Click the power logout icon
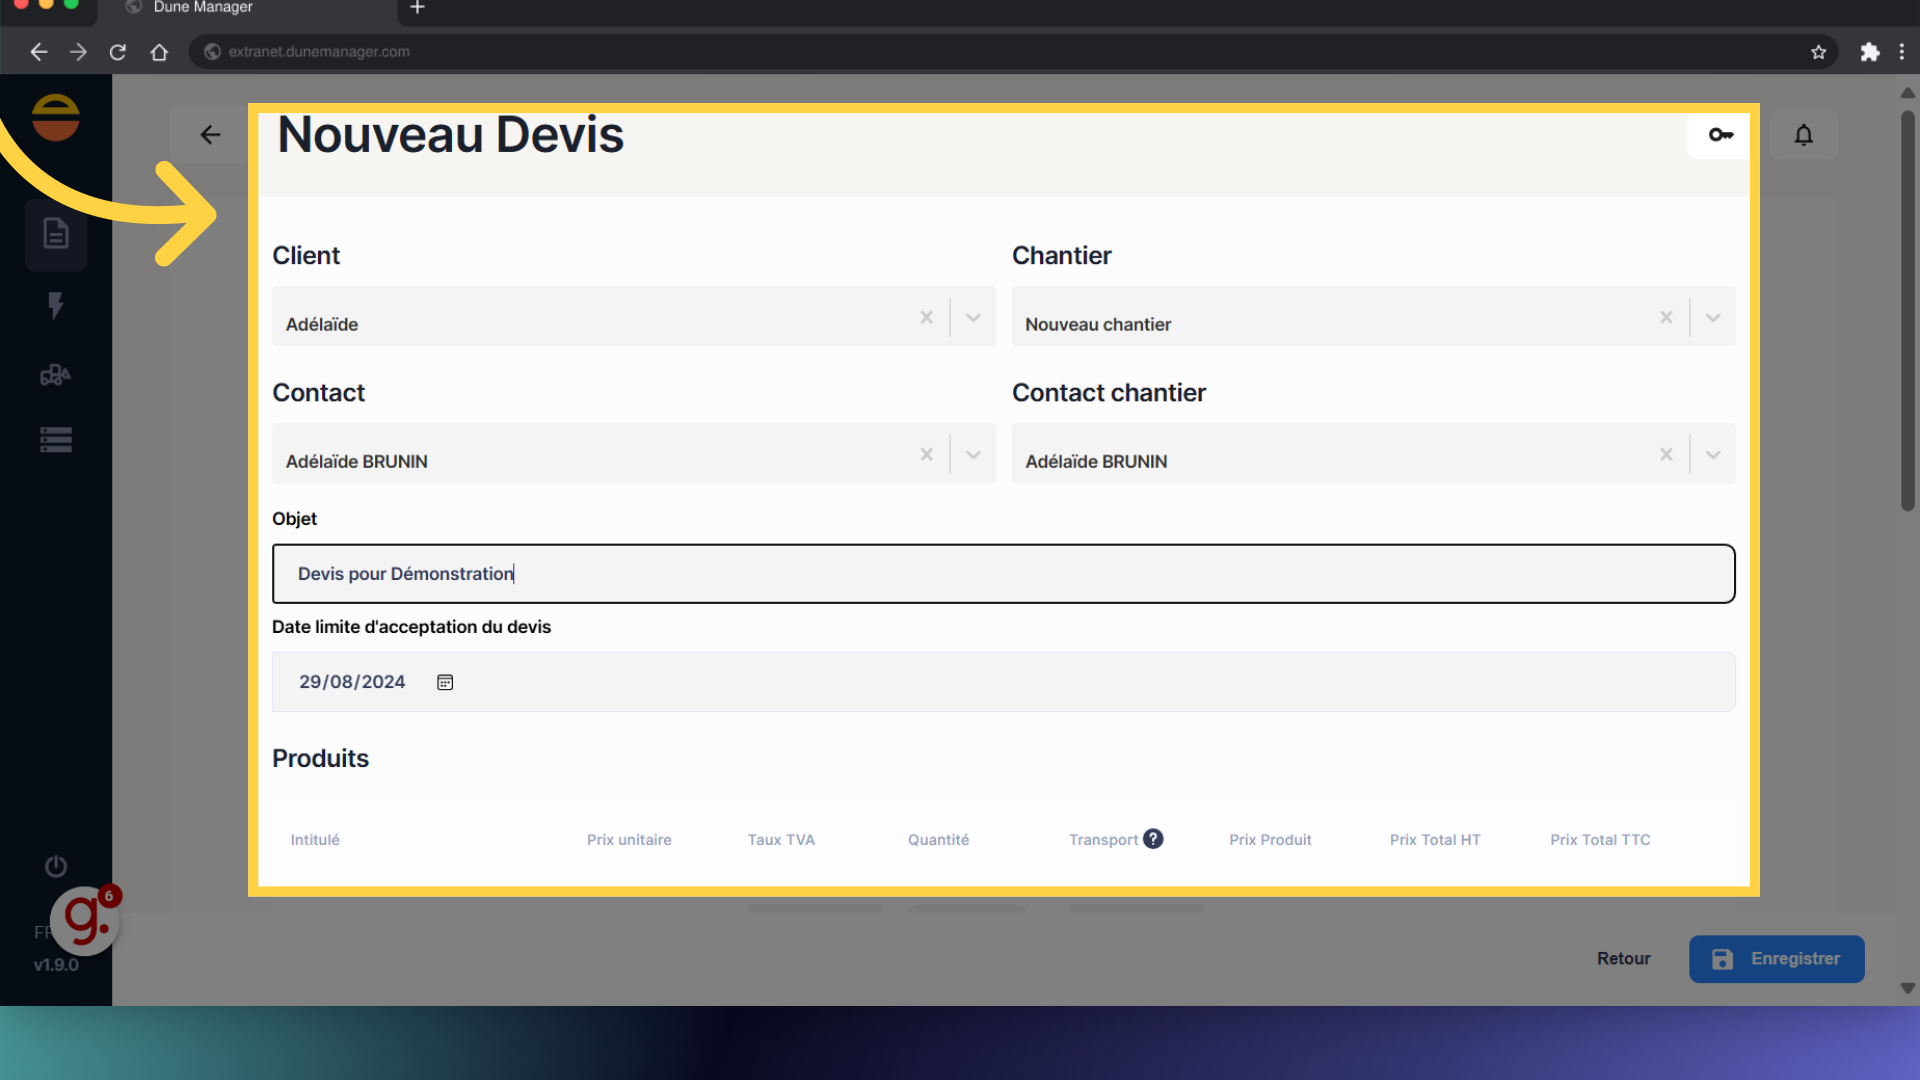The height and width of the screenshot is (1080, 1920). (56, 866)
